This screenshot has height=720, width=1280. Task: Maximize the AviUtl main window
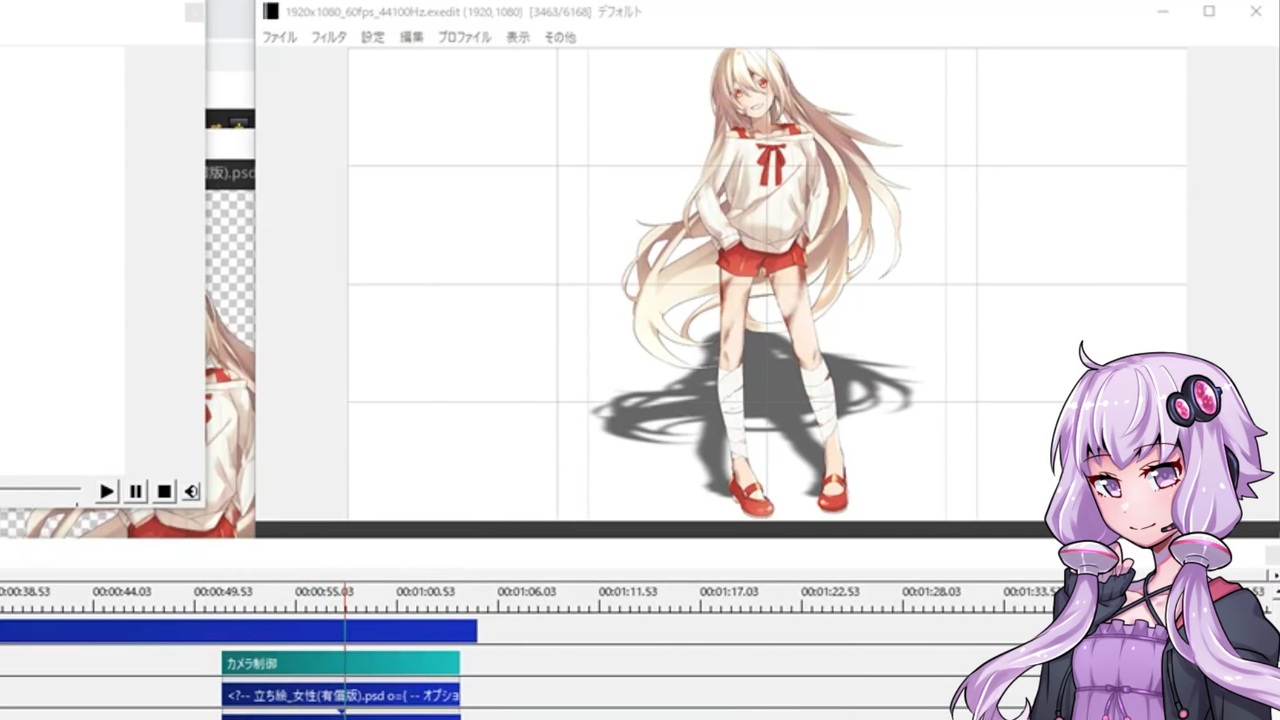pos(1209,12)
